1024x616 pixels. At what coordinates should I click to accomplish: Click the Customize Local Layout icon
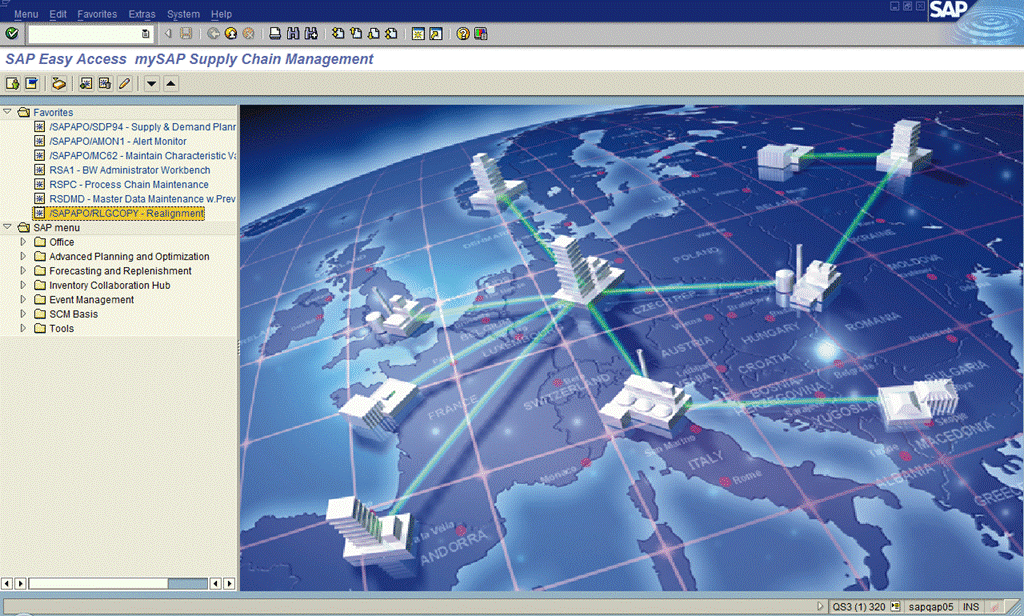(481, 33)
